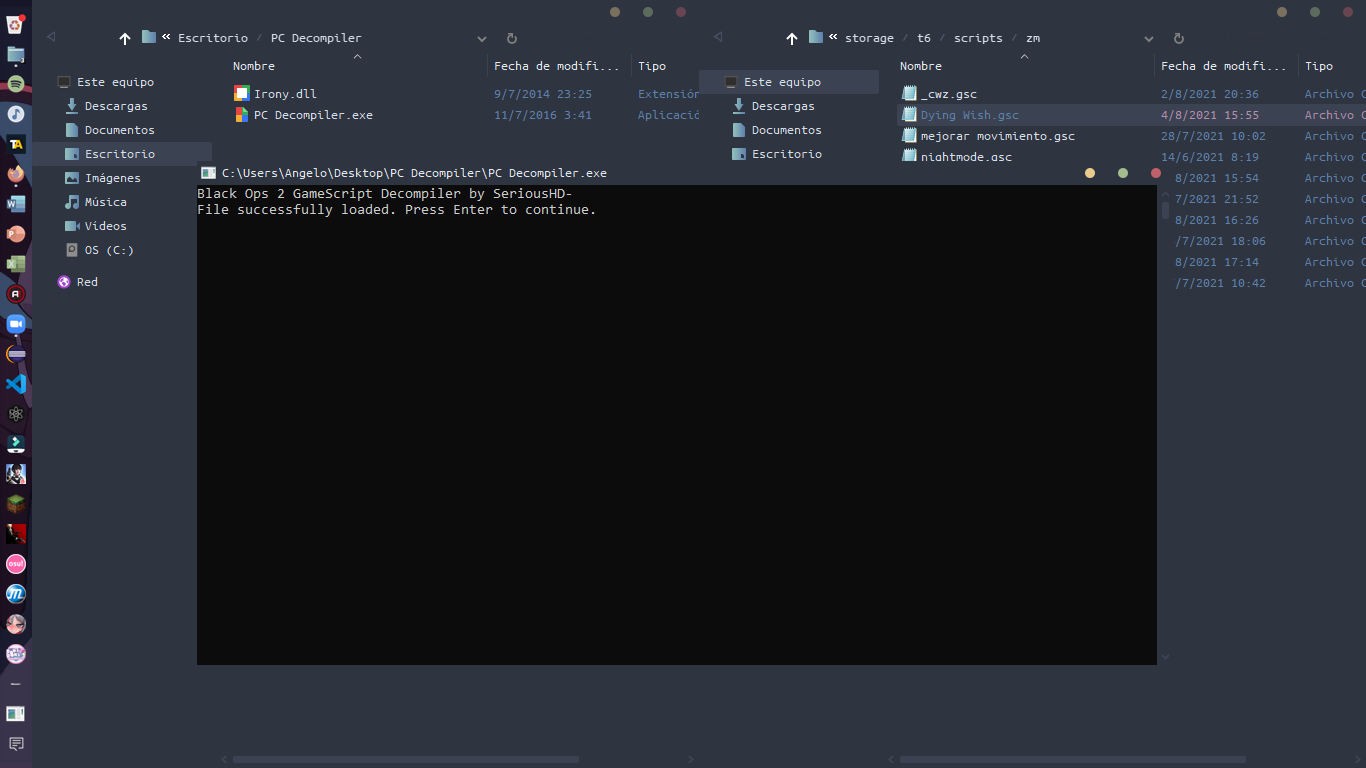This screenshot has height=768, width=1366.
Task: Open the Eclipse icon in the dock
Action: click(x=16, y=354)
